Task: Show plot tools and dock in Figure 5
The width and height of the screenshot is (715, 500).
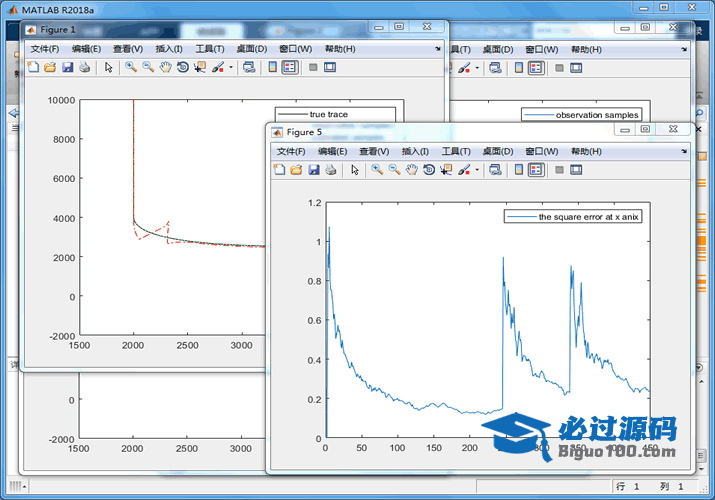Action: tap(576, 170)
